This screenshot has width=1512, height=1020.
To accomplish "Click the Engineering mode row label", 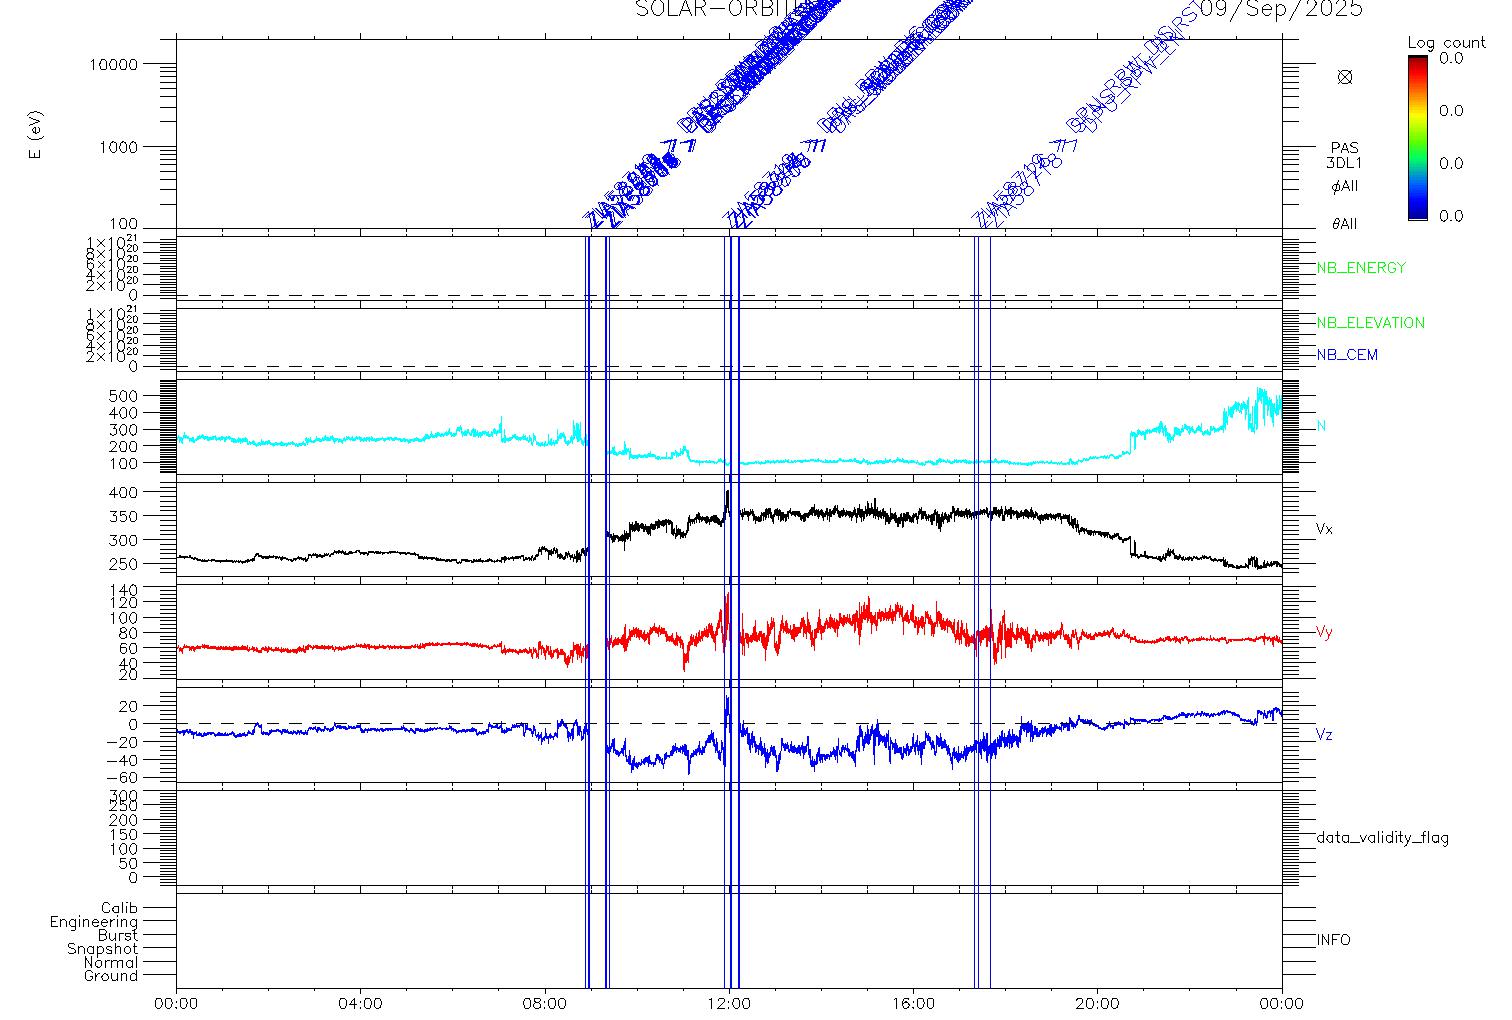I will 94,922.
